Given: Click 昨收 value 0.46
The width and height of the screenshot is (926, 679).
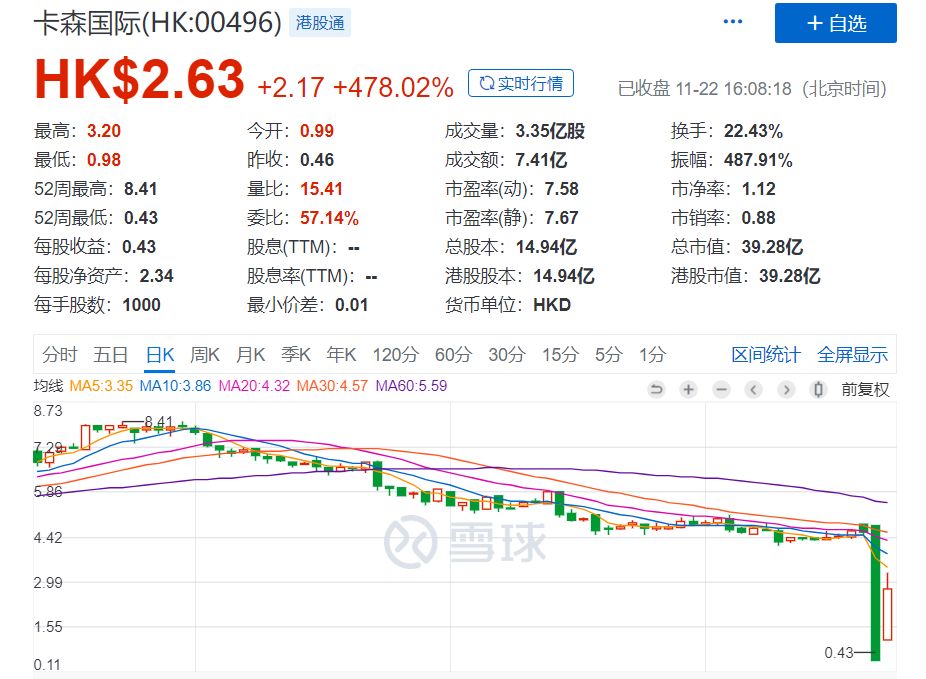Looking at the screenshot, I should pos(317,160).
